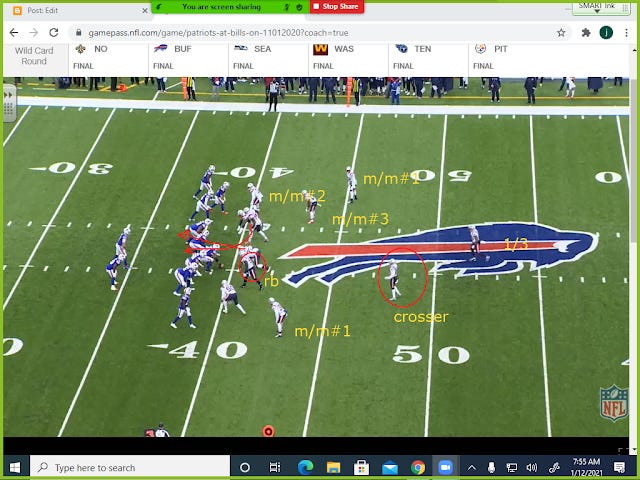
Task: Show hidden system tray icons
Action: pos(472,467)
